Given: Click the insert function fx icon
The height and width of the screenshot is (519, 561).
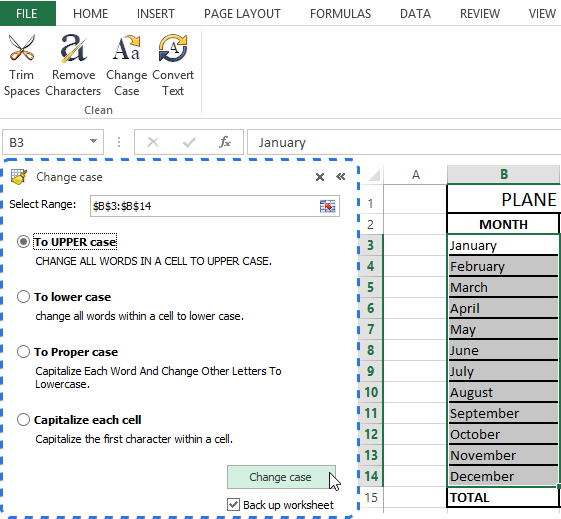Looking at the screenshot, I should [x=225, y=142].
